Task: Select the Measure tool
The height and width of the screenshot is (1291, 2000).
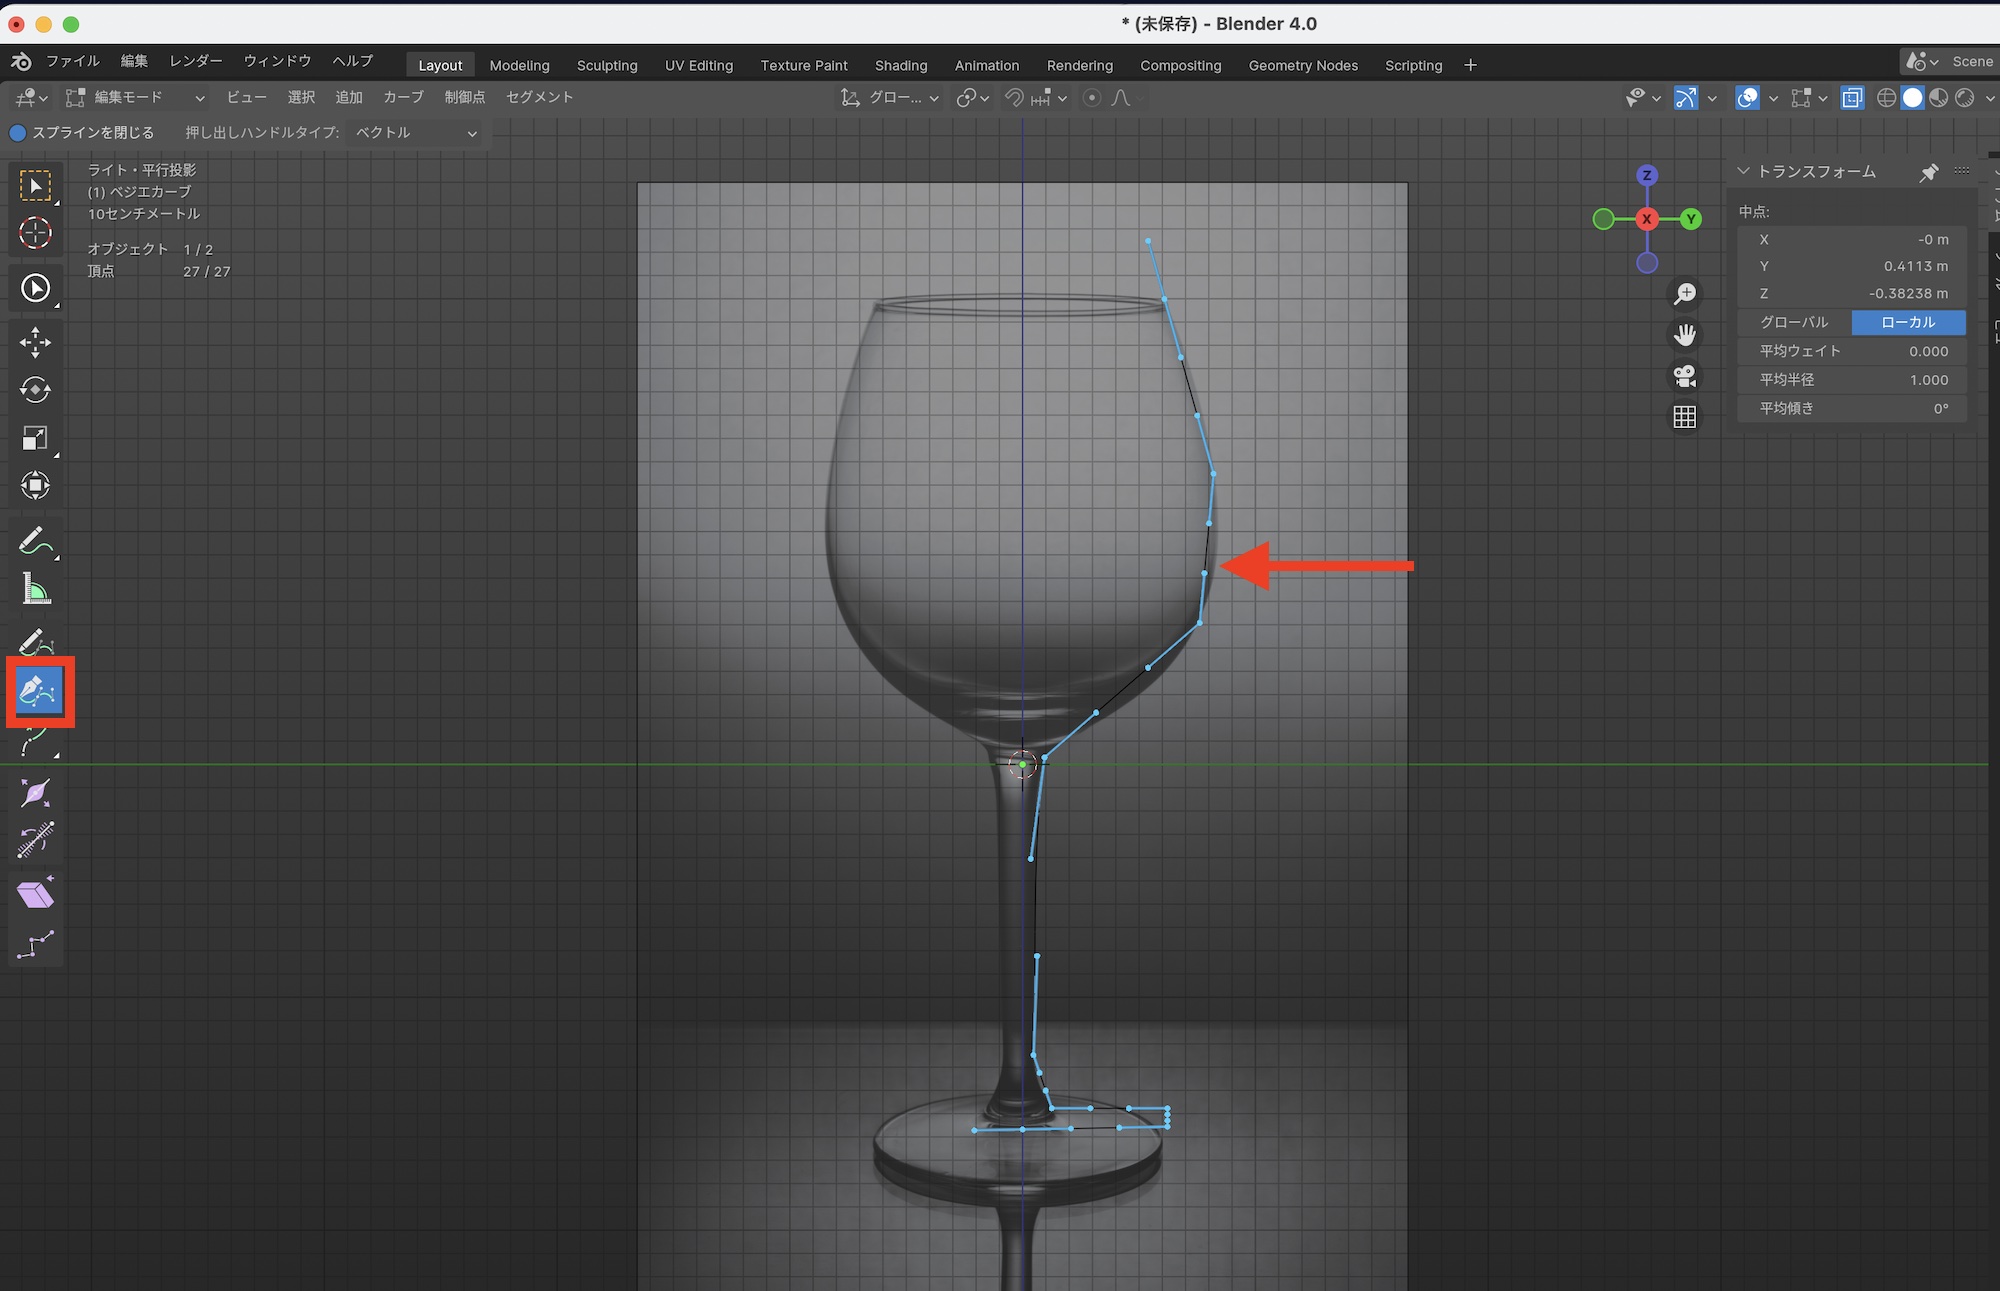Action: 35,590
